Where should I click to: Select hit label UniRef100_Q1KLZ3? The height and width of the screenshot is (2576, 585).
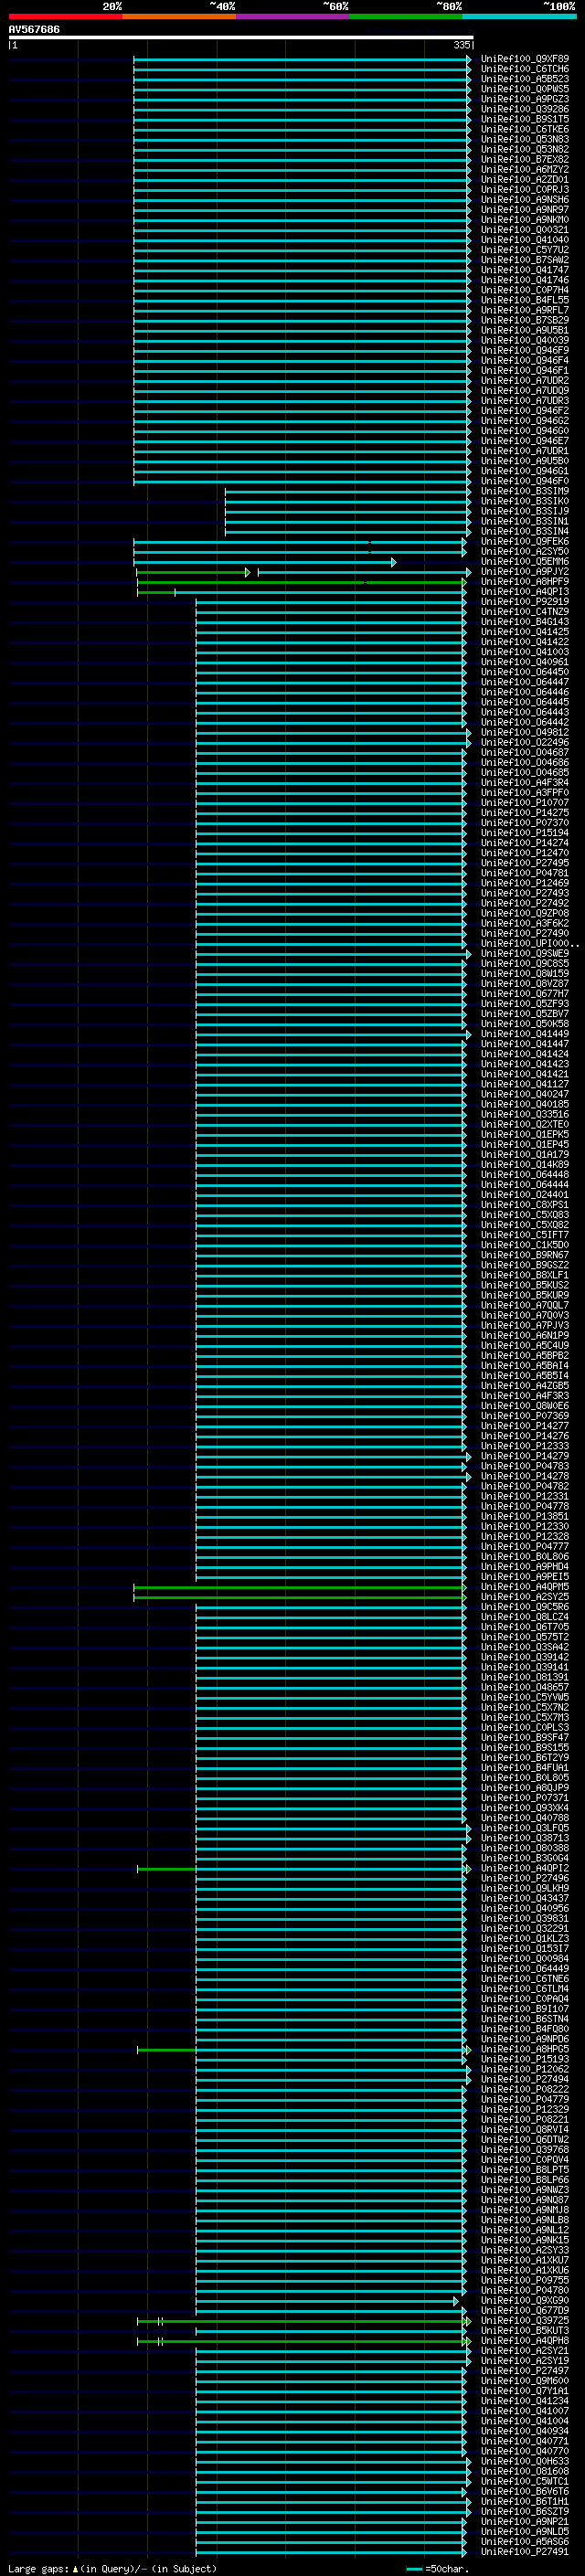525,1939
